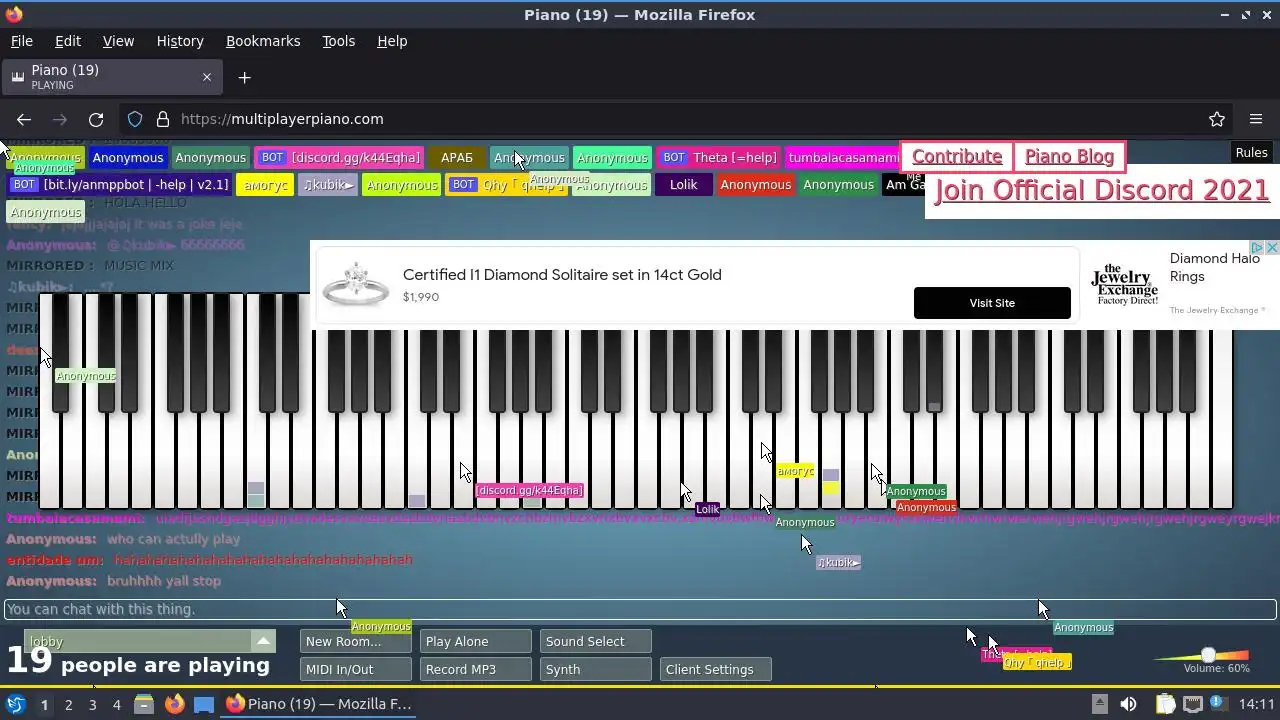Launch the file manager from taskbar
This screenshot has width=1280, height=720.
[x=144, y=704]
